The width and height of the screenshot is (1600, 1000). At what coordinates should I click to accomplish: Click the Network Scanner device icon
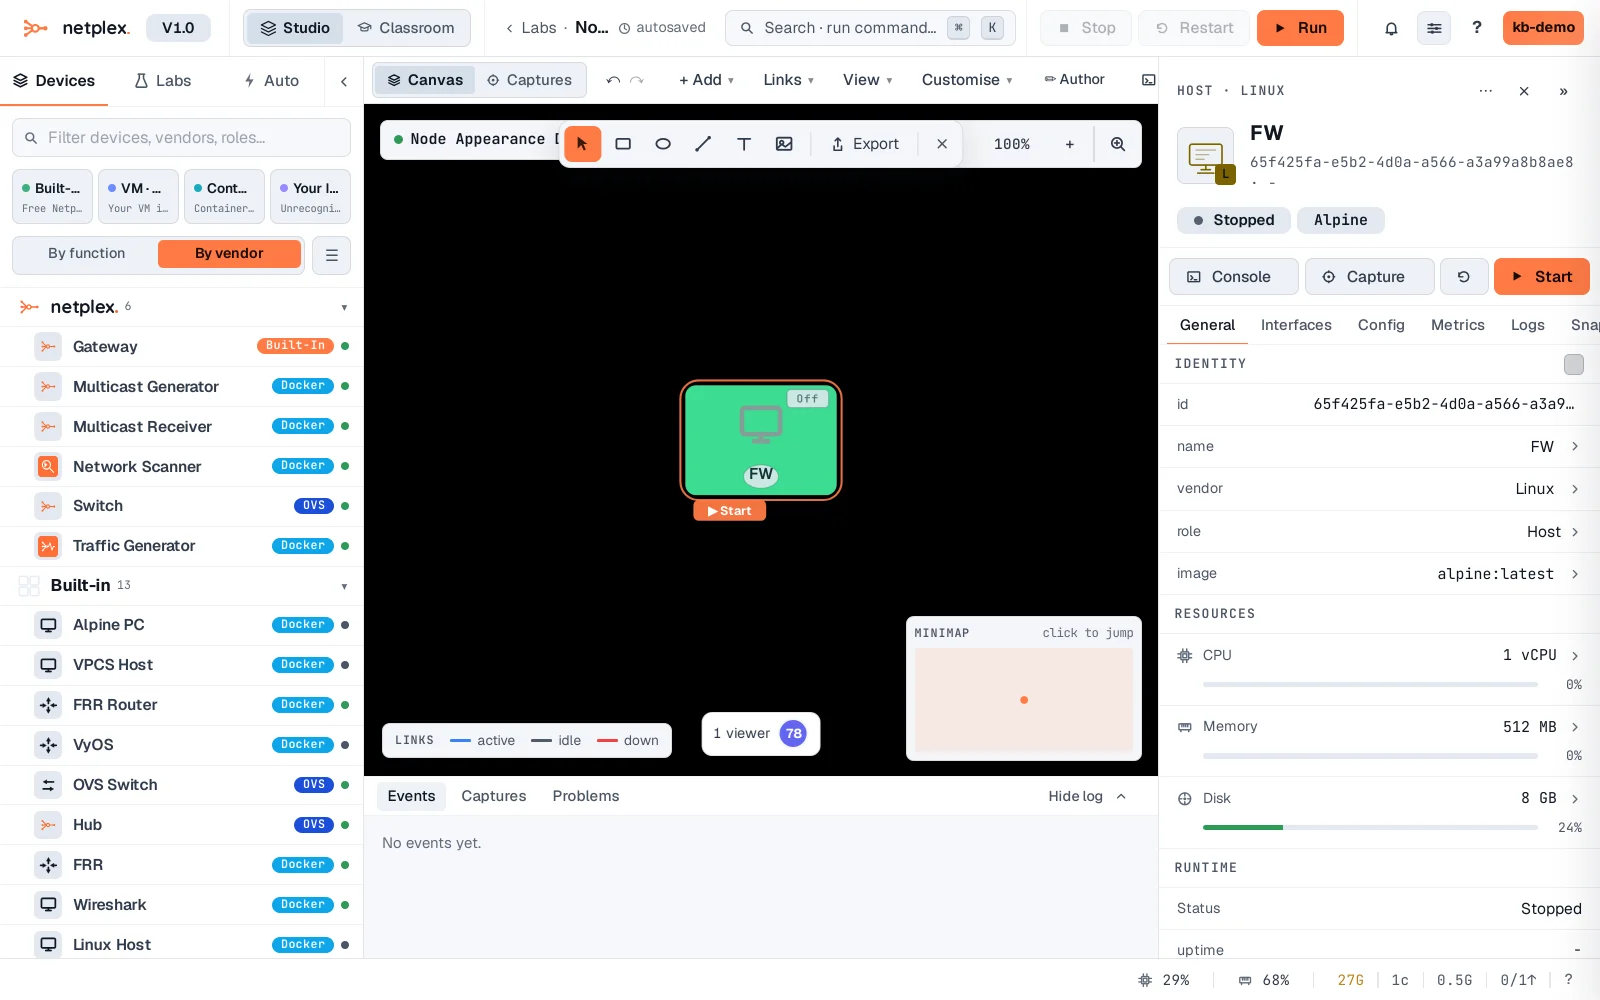48,466
